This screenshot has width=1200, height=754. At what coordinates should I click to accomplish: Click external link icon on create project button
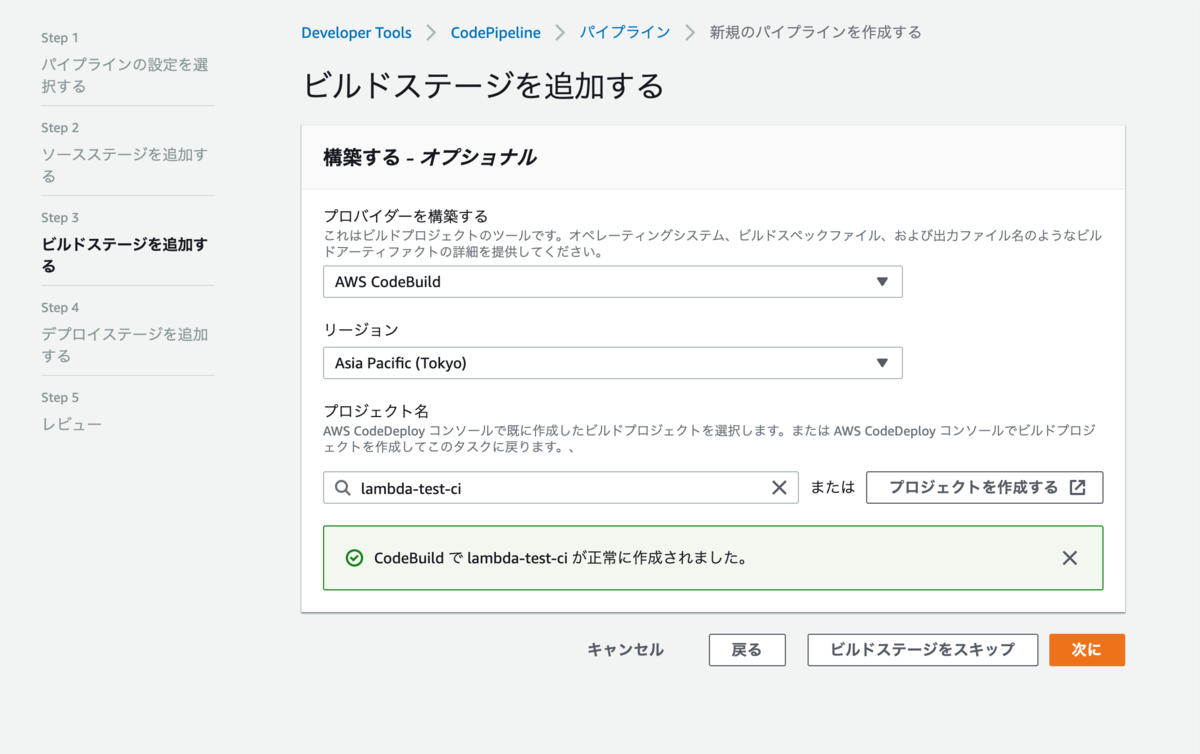tap(1077, 487)
